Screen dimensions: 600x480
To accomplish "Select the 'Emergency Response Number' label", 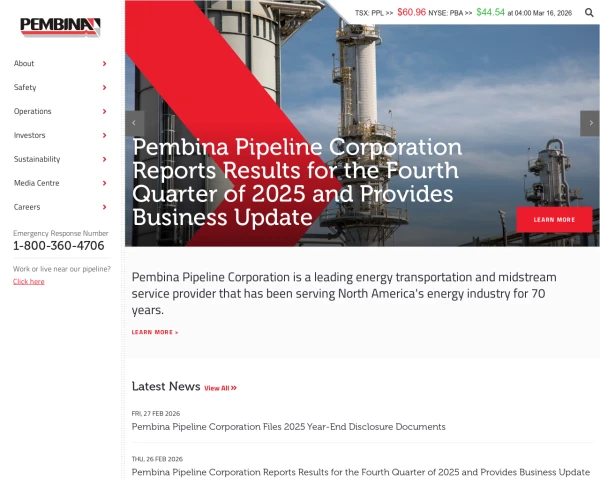I will [x=60, y=233].
